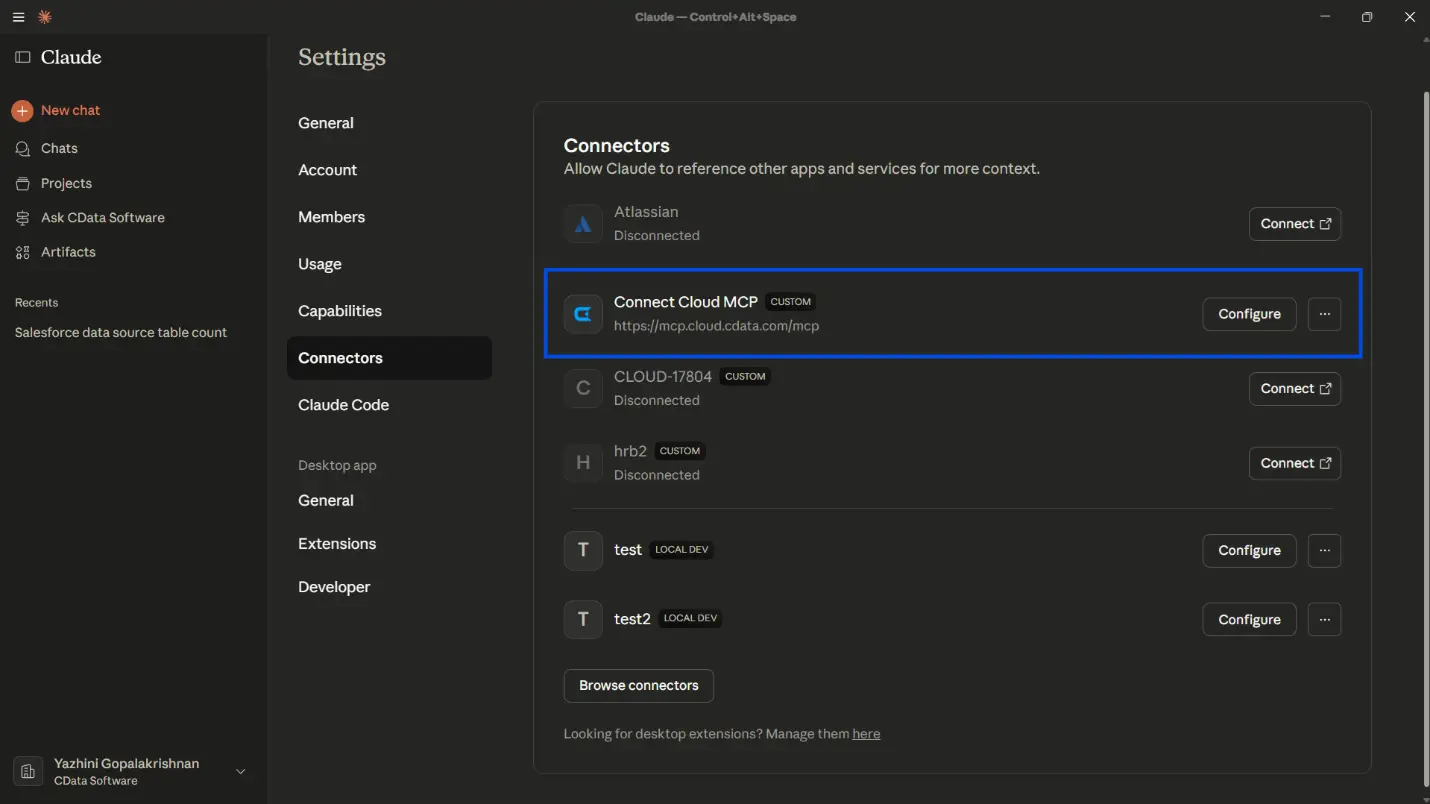
Task: Click the Connect Cloud MCP connector icon
Action: [583, 313]
